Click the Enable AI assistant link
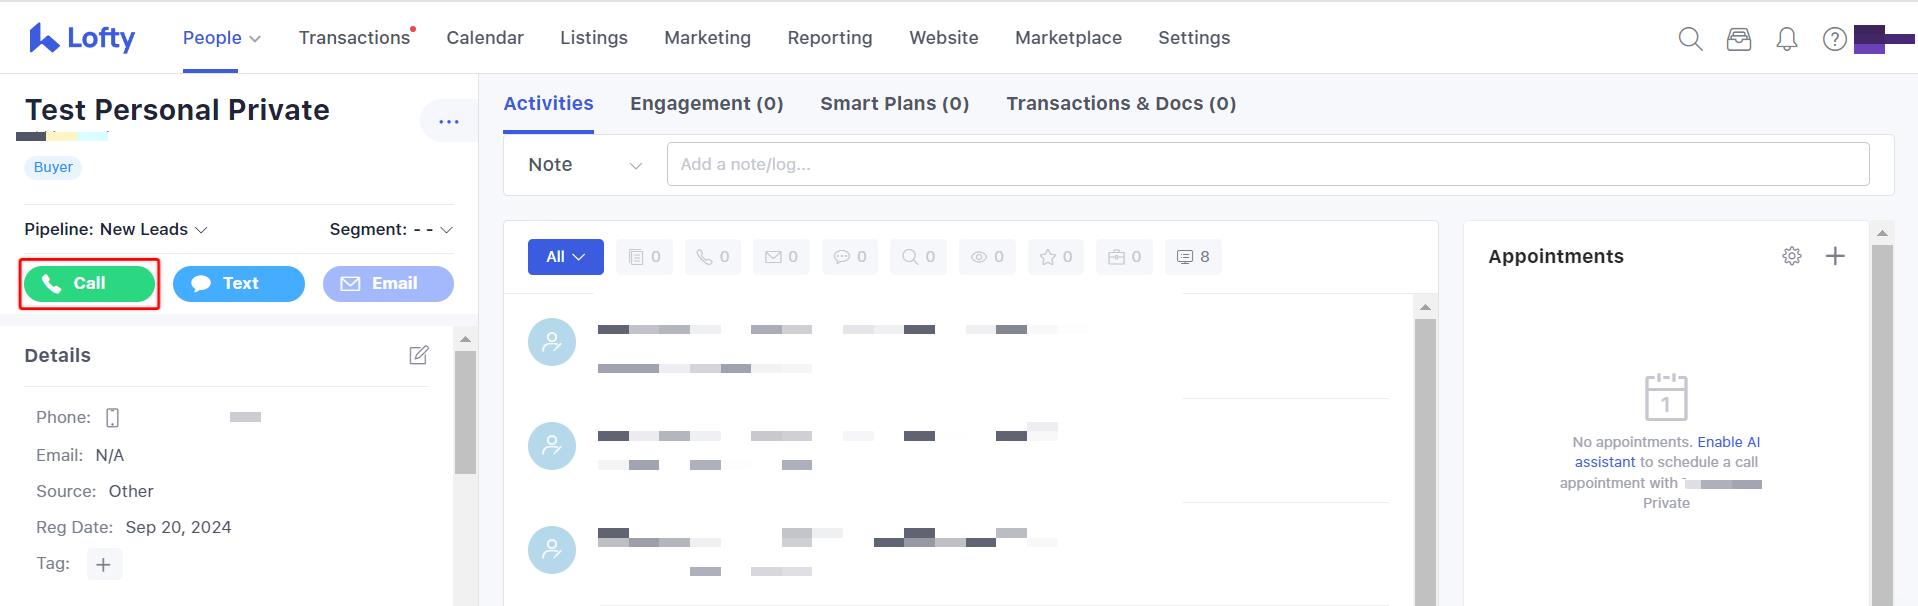The image size is (1918, 606). pyautogui.click(x=1666, y=452)
